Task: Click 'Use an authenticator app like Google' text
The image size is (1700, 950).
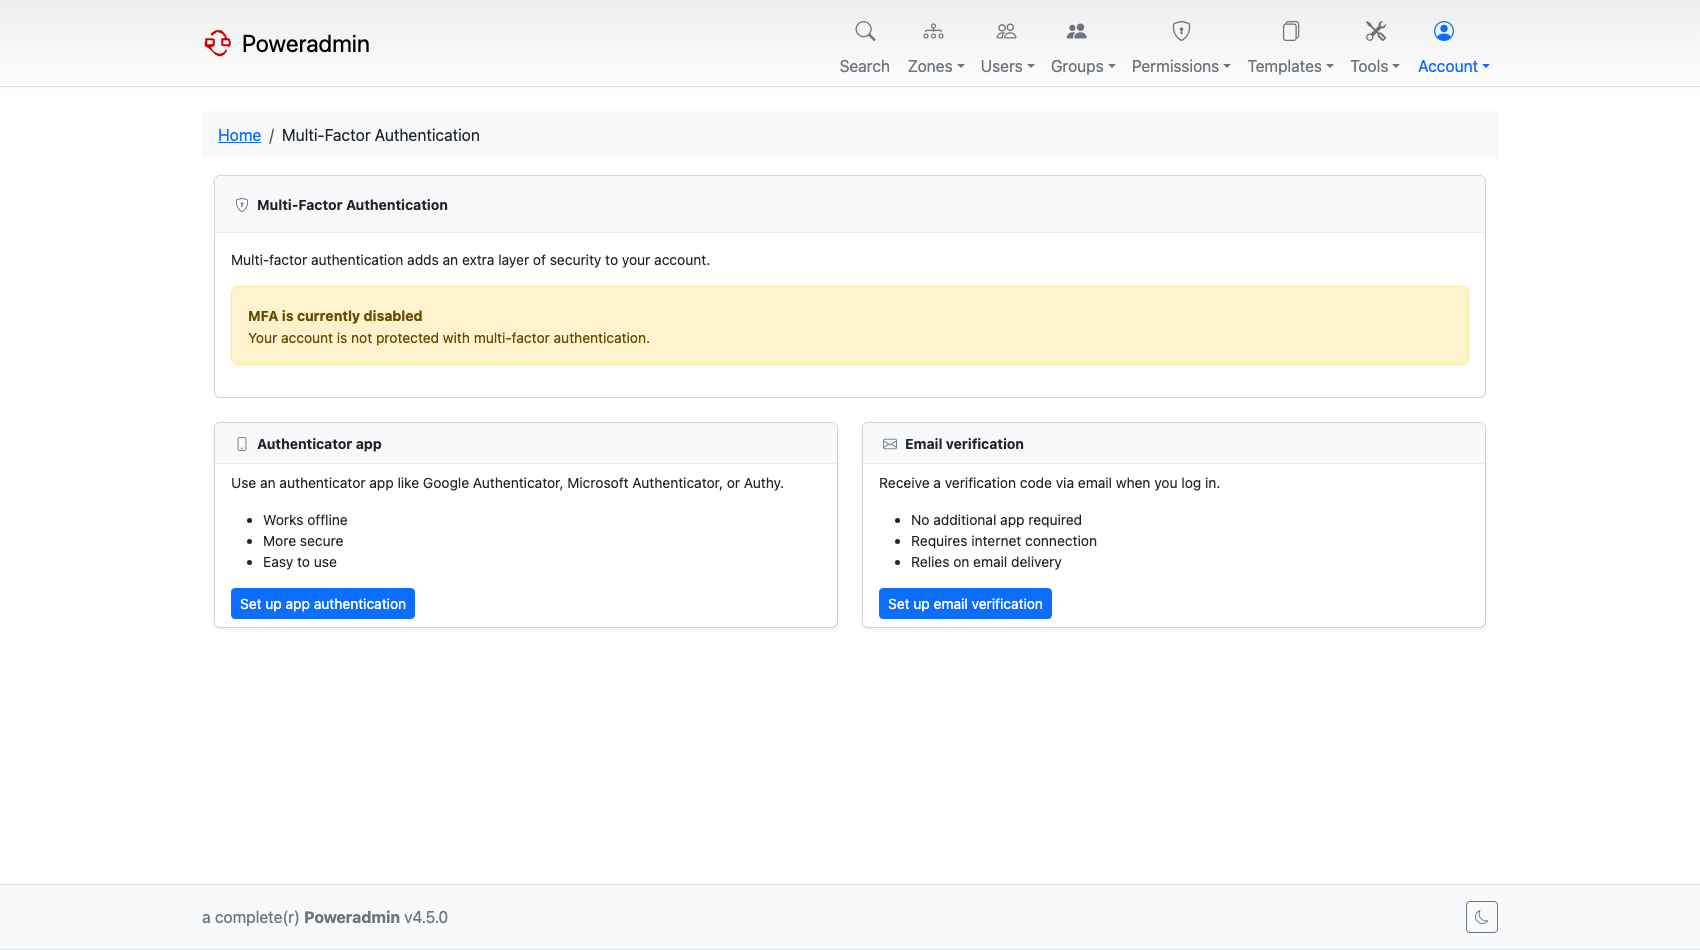Action: click(x=507, y=483)
